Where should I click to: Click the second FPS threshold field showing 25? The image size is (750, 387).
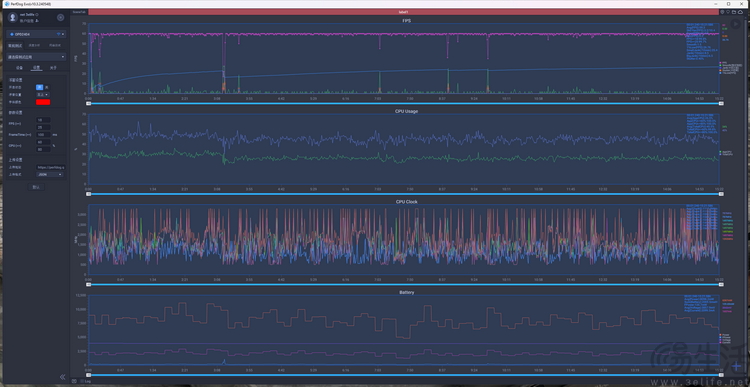(x=44, y=127)
